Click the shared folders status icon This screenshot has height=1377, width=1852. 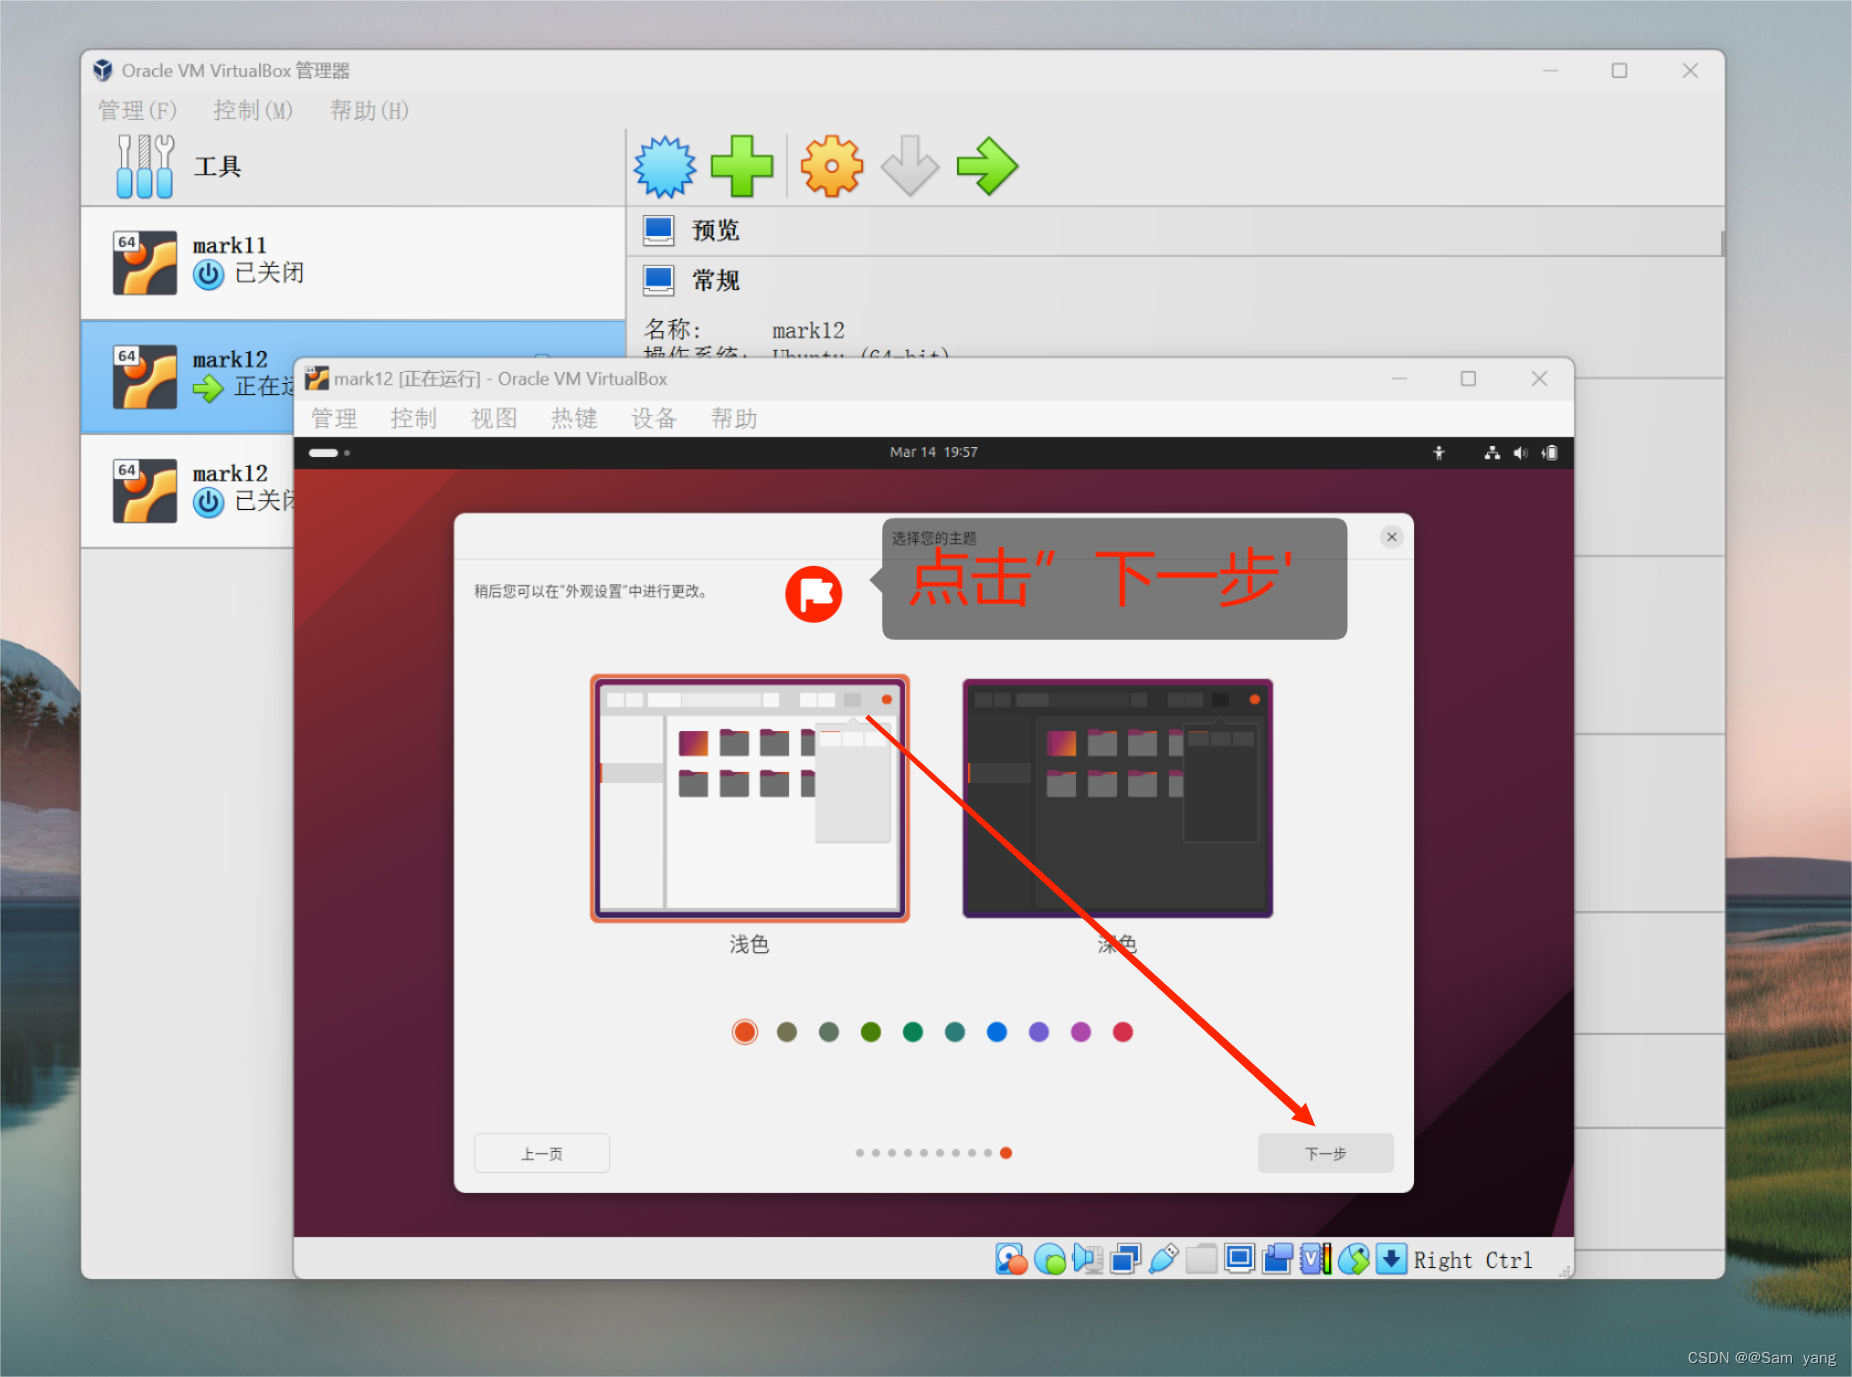tap(1201, 1259)
